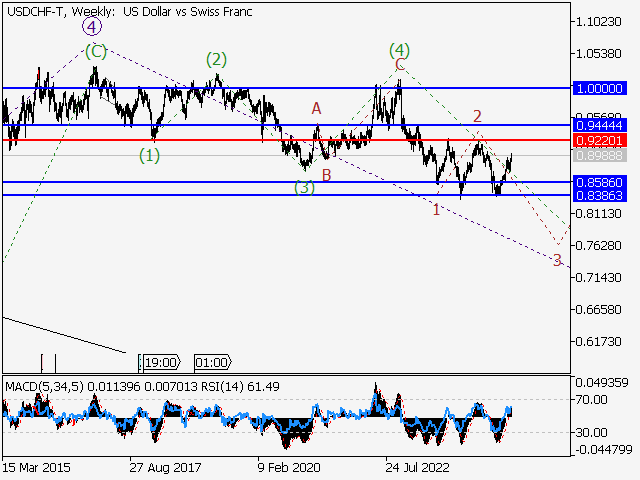
Task: Click the 0.89888 current price tag
Action: (600, 156)
